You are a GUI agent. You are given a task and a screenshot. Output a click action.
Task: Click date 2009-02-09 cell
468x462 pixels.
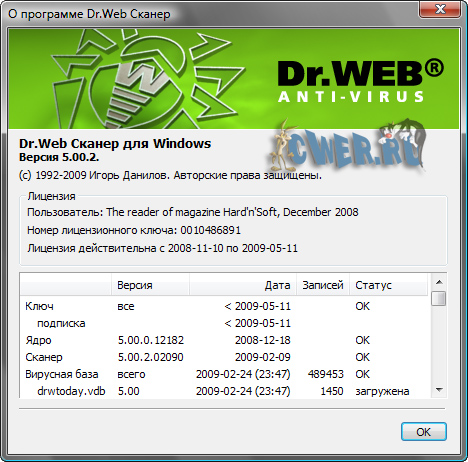coord(263,357)
